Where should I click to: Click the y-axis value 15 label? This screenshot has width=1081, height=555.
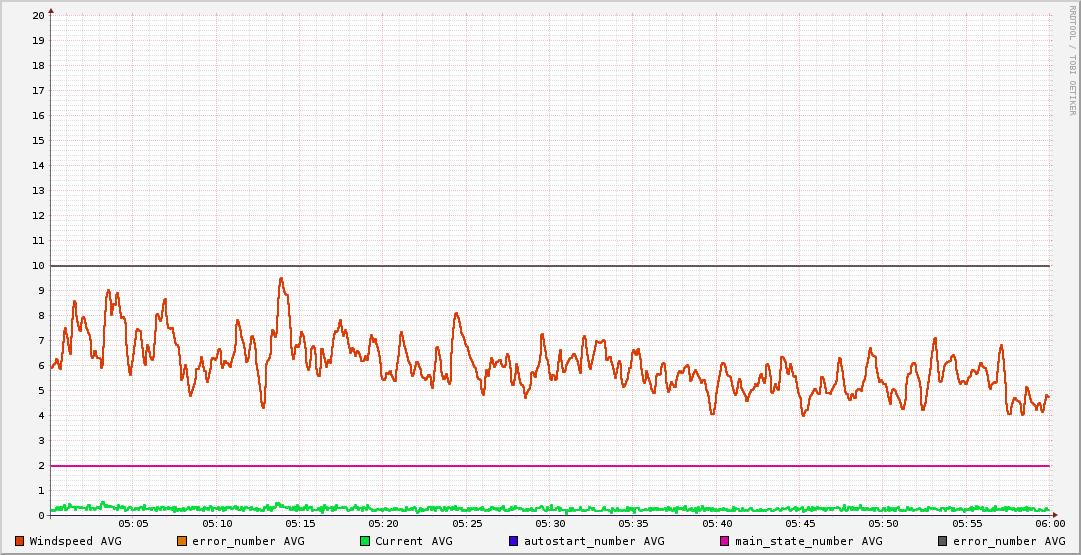[38, 140]
